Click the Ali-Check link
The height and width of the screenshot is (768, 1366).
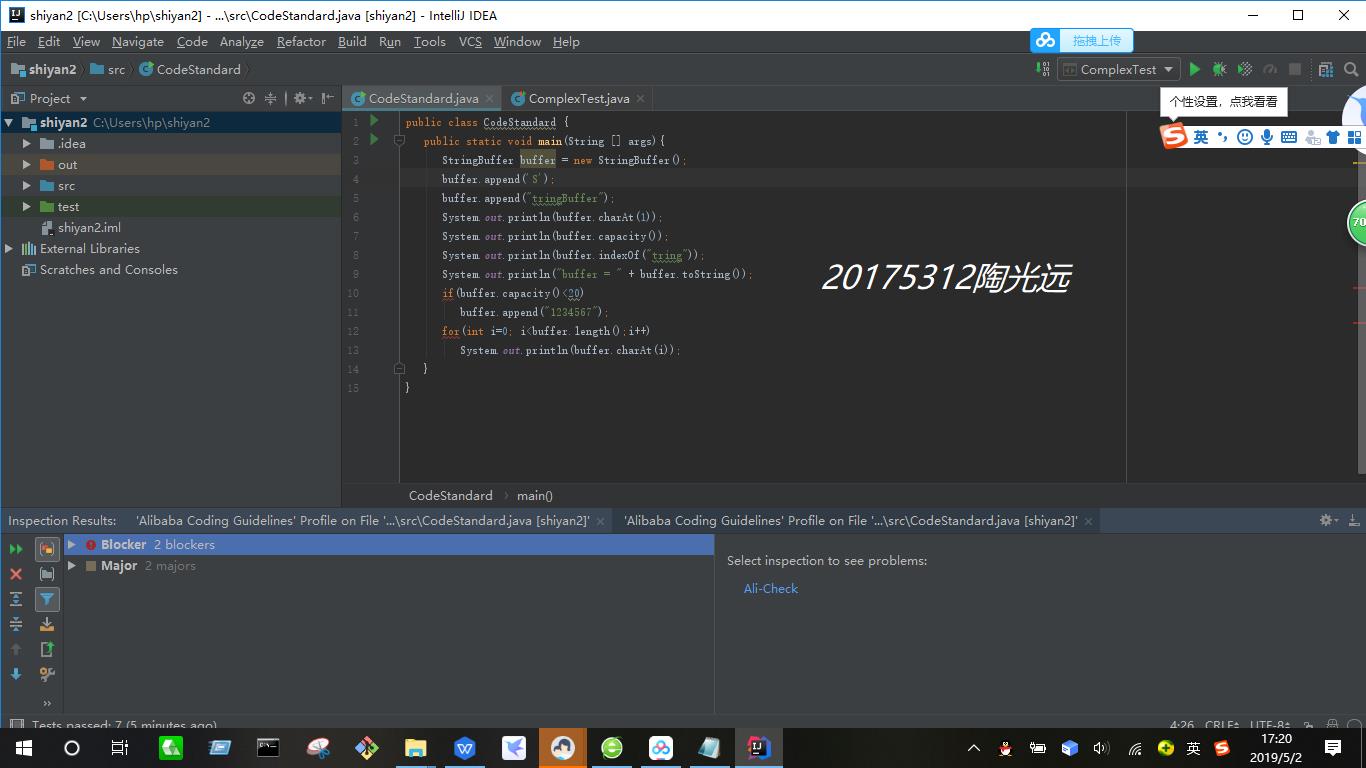[x=771, y=589]
